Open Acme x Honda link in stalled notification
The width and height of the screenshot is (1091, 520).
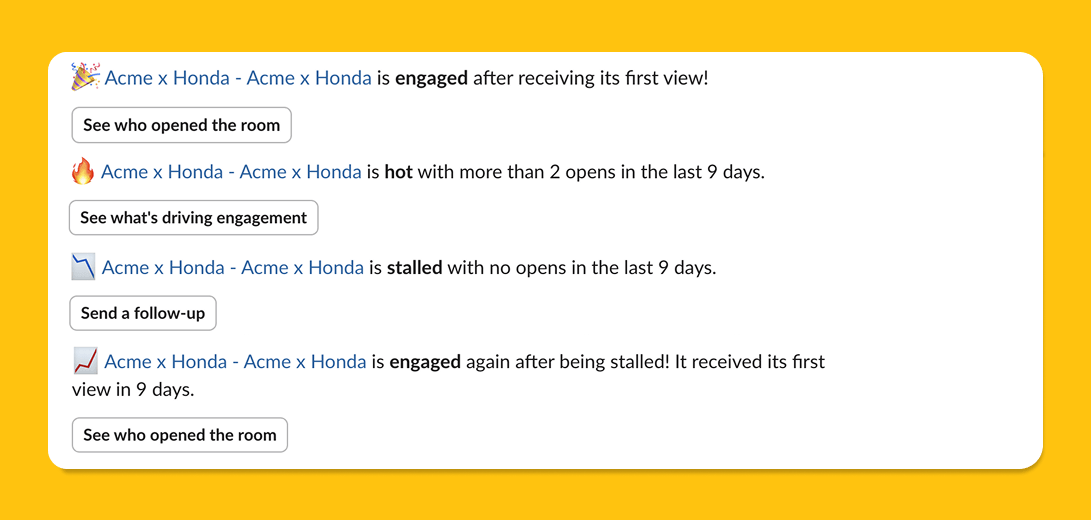(232, 267)
